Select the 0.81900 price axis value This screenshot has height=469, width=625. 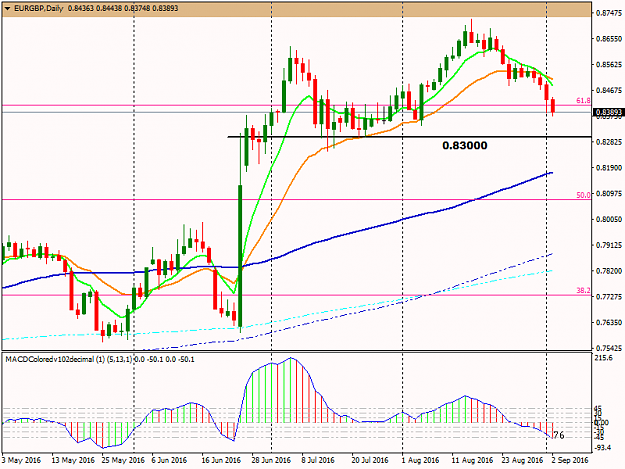pyautogui.click(x=609, y=168)
